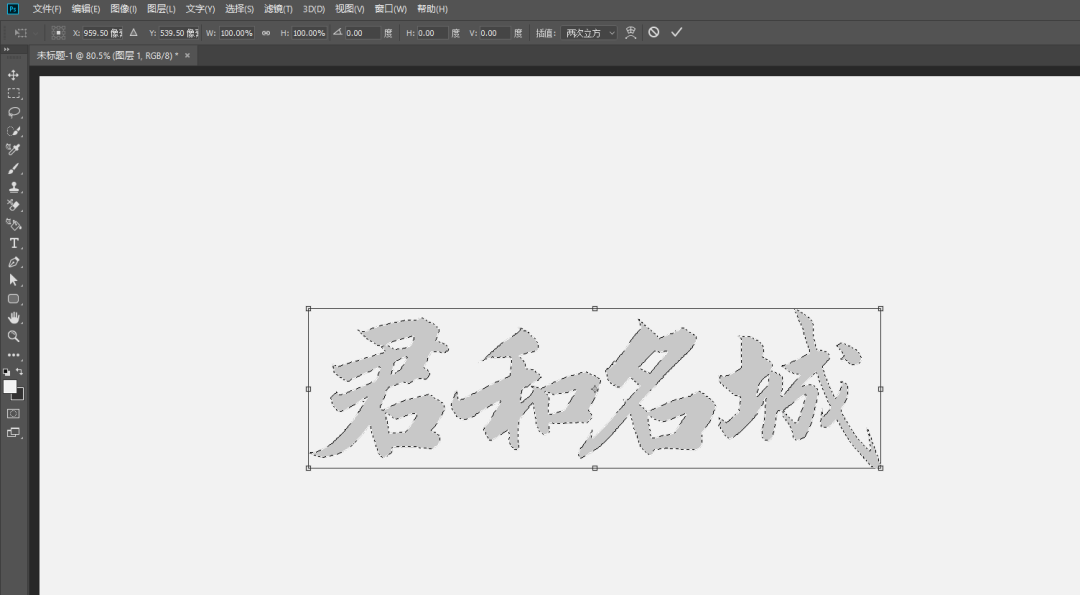Select the Lasso tool
Image resolution: width=1080 pixels, height=595 pixels.
click(x=13, y=112)
